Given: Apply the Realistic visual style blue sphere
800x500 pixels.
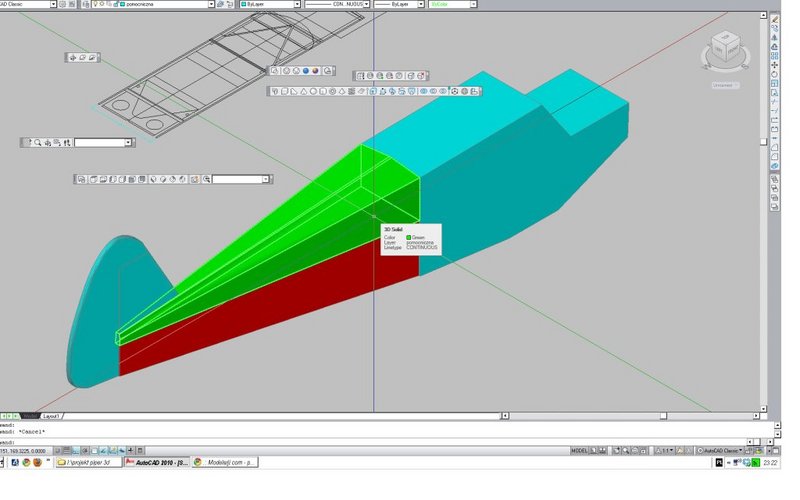Looking at the screenshot, I should pyautogui.click(x=306, y=71).
